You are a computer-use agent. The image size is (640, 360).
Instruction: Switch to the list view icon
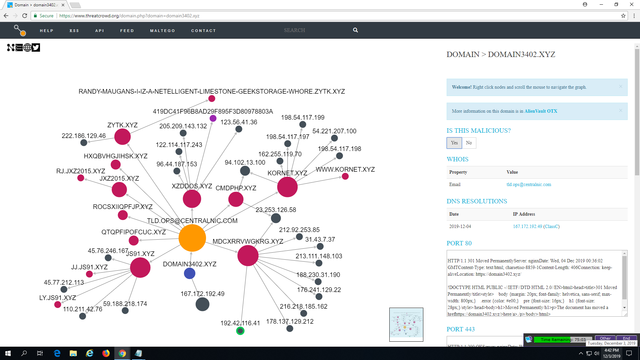pos(19,48)
